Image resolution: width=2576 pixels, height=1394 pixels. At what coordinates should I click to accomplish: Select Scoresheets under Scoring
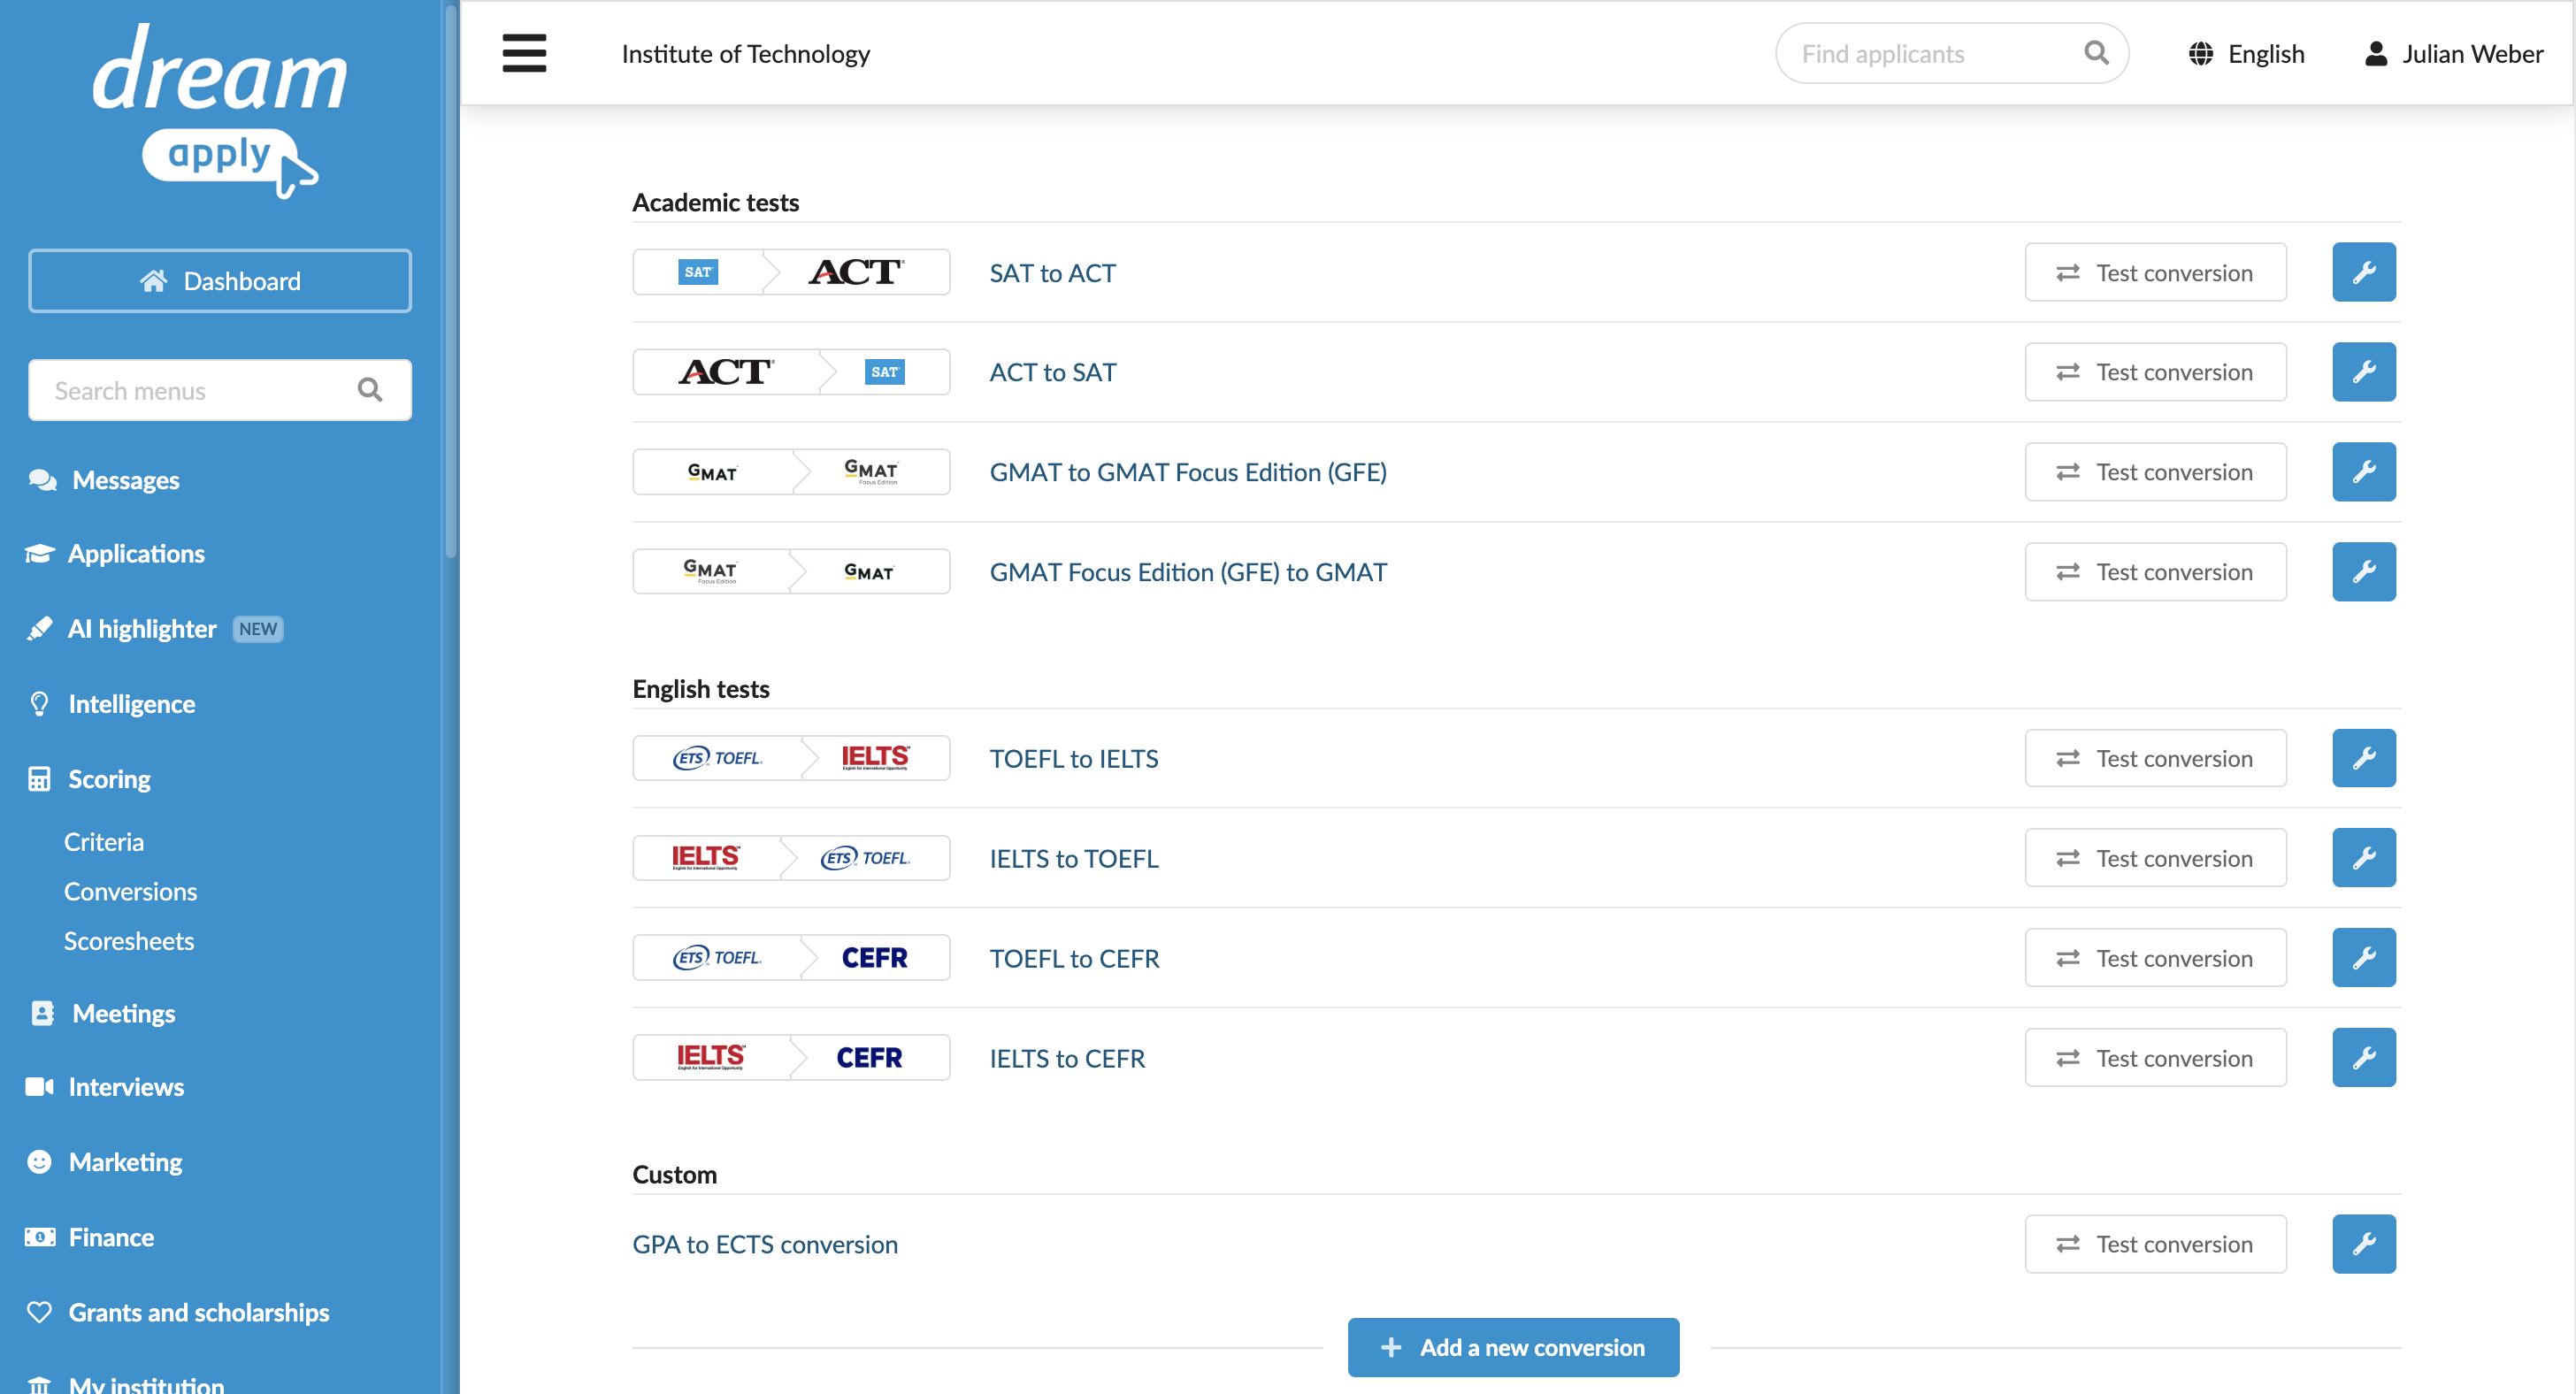click(129, 941)
